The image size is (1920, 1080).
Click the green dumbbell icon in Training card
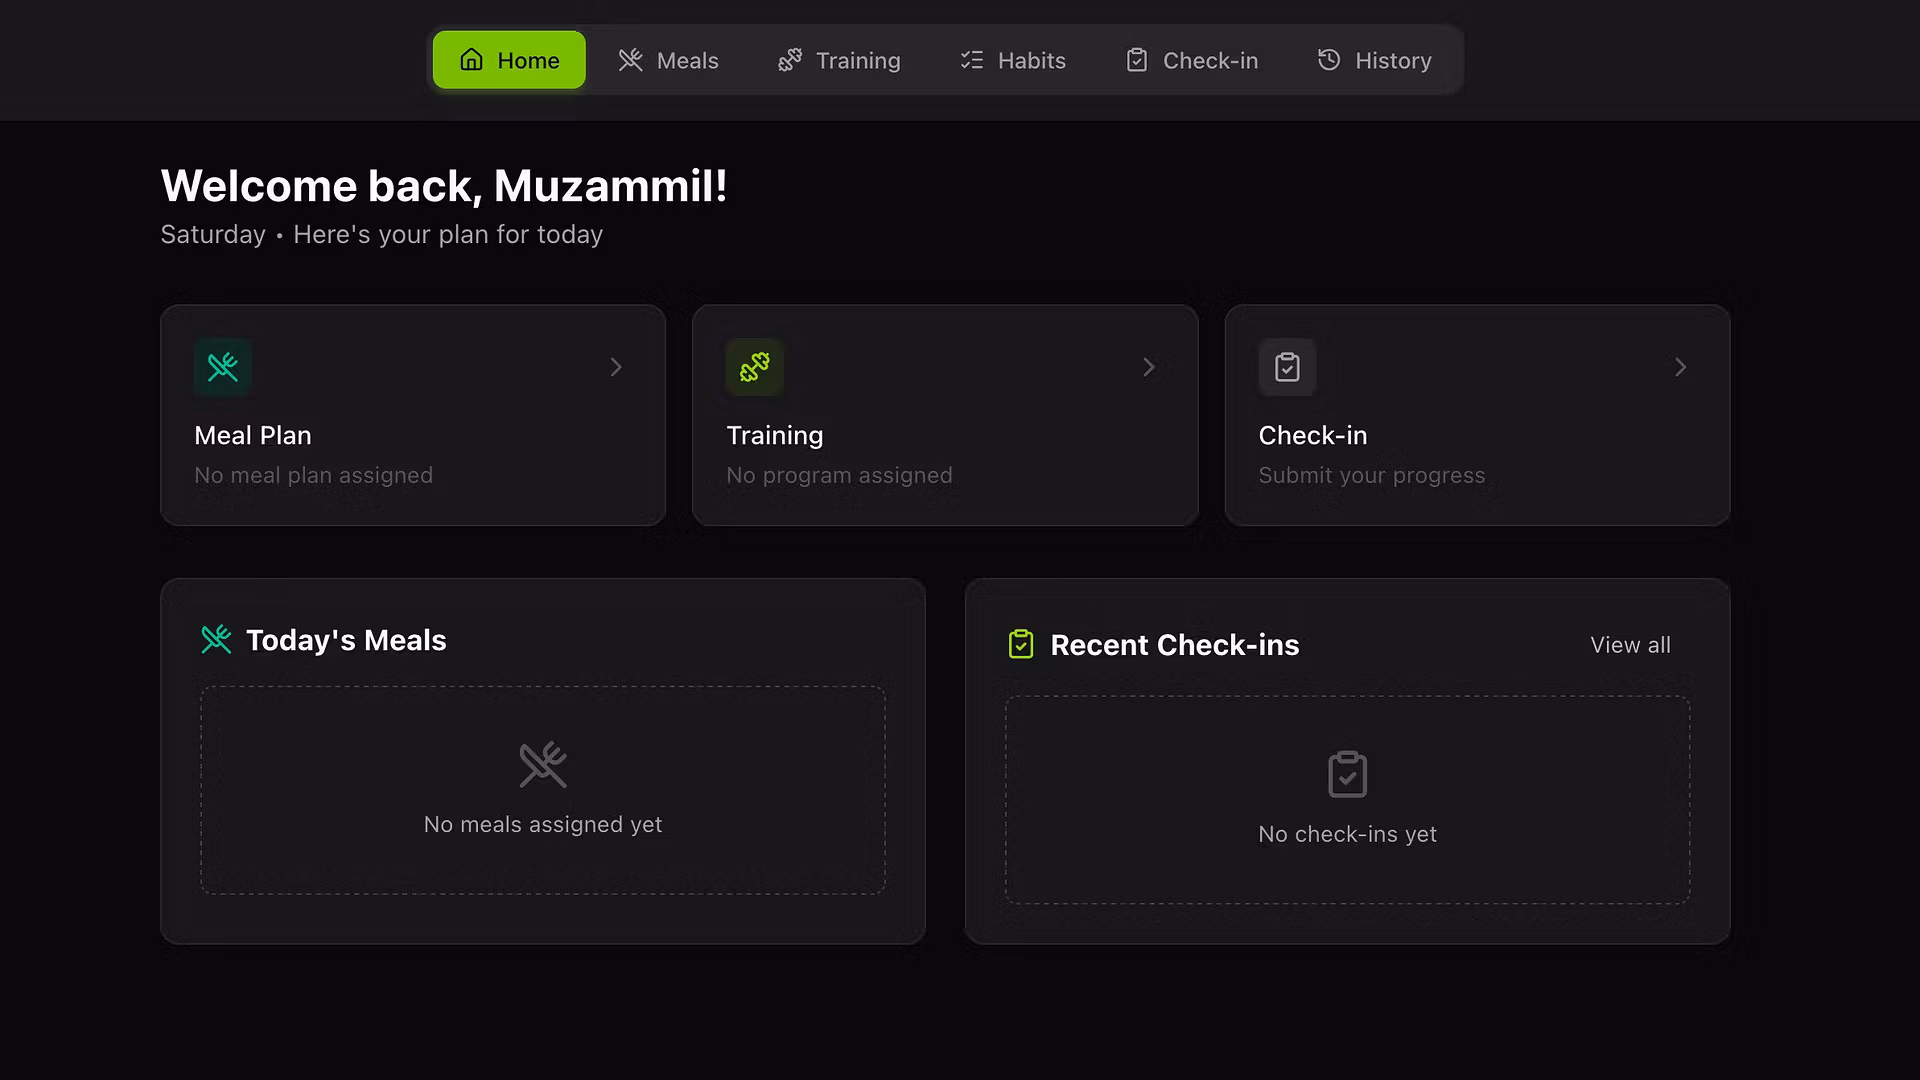(x=754, y=367)
